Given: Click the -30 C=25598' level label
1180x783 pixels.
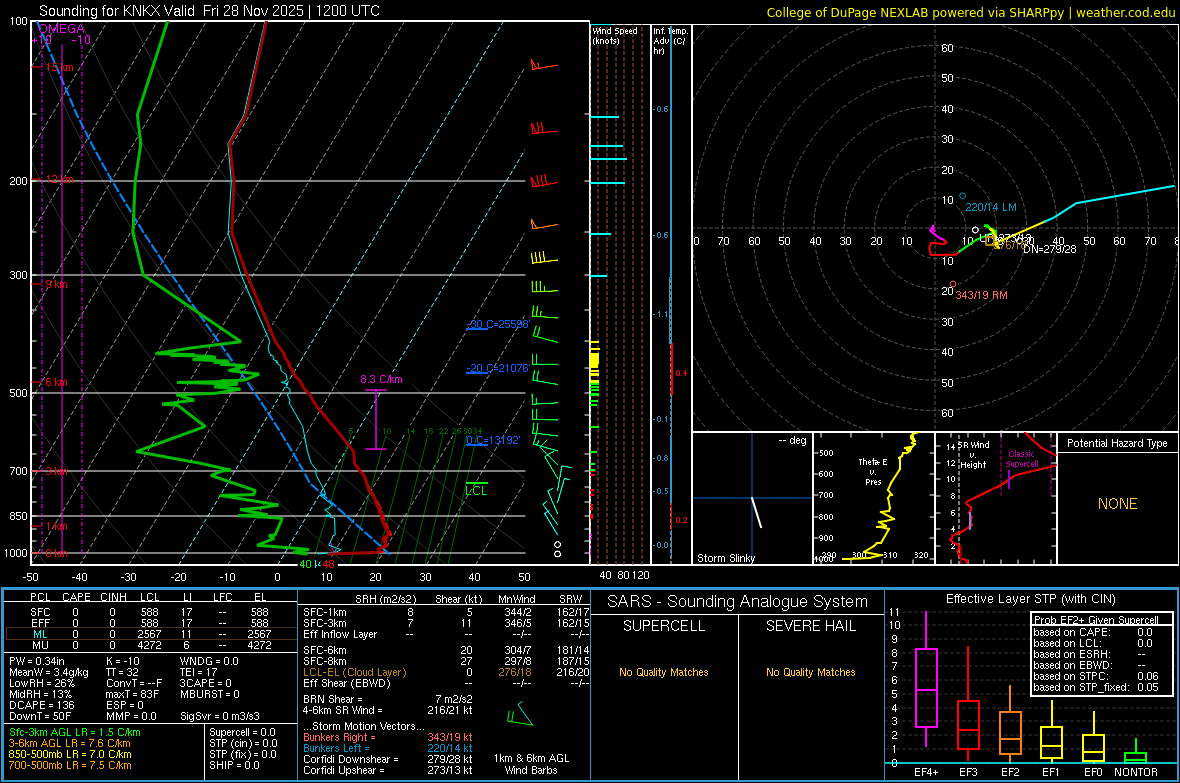Looking at the screenshot, I should coord(498,324).
